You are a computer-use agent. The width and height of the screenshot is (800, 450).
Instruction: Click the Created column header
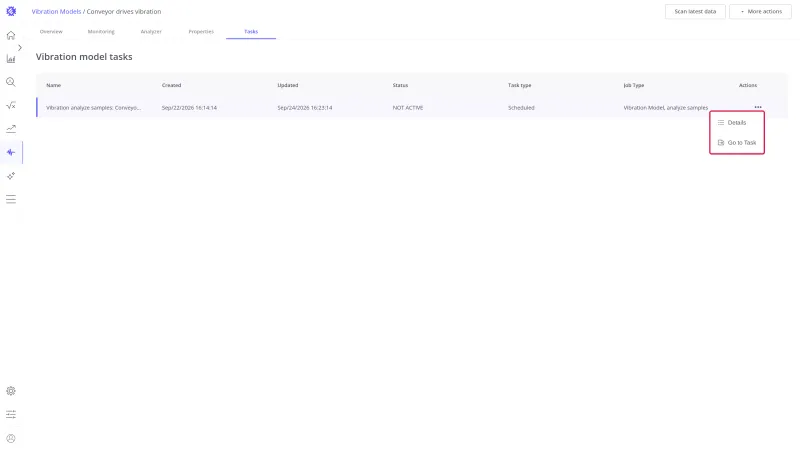(171, 85)
